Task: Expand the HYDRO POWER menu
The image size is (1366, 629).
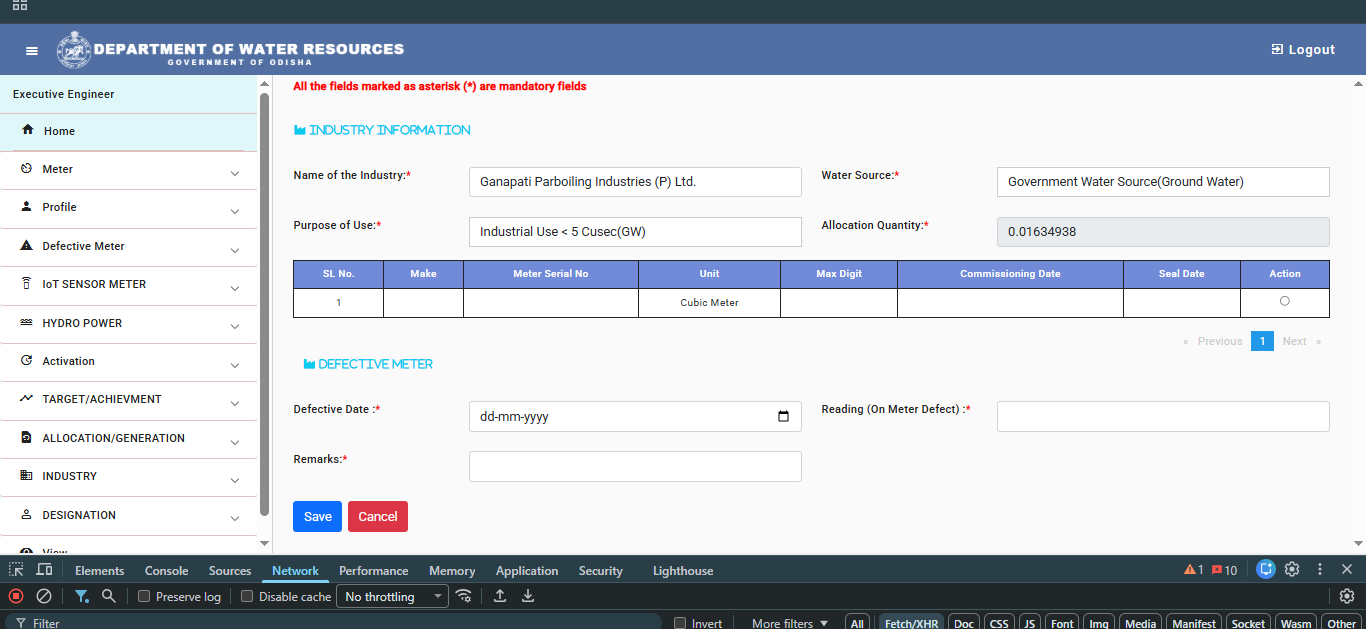Action: click(x=129, y=323)
